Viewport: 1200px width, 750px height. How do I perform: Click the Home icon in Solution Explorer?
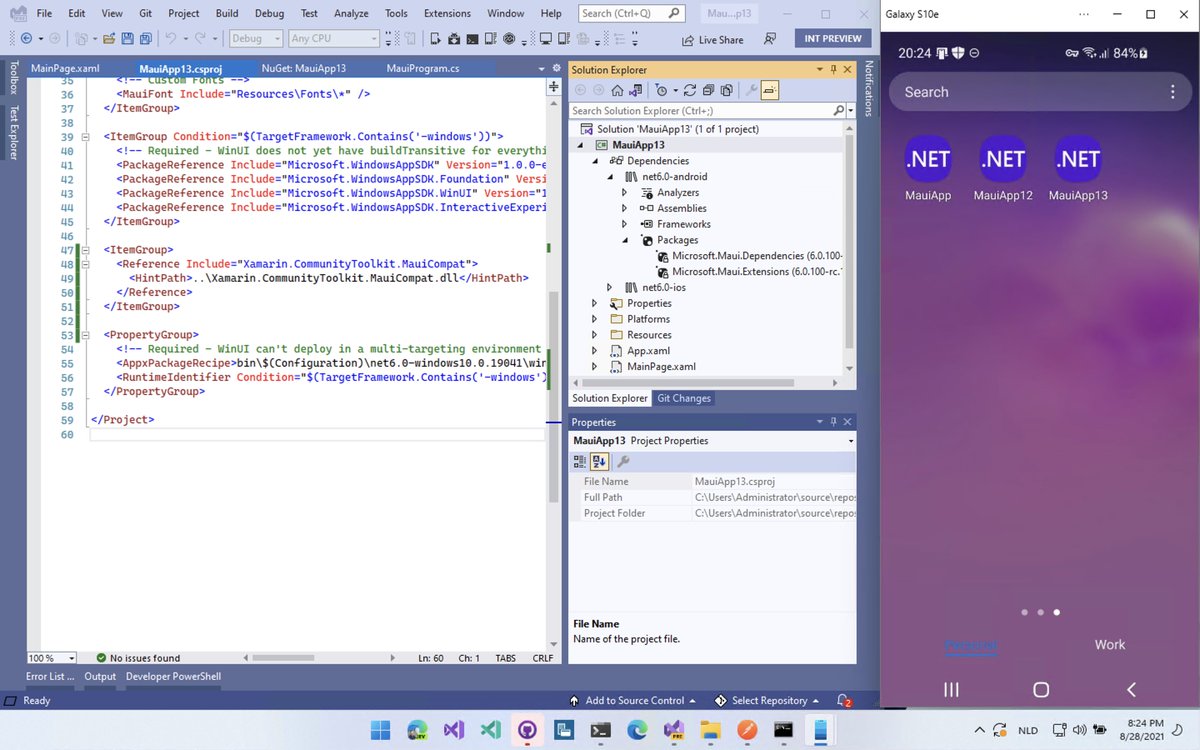tap(619, 90)
